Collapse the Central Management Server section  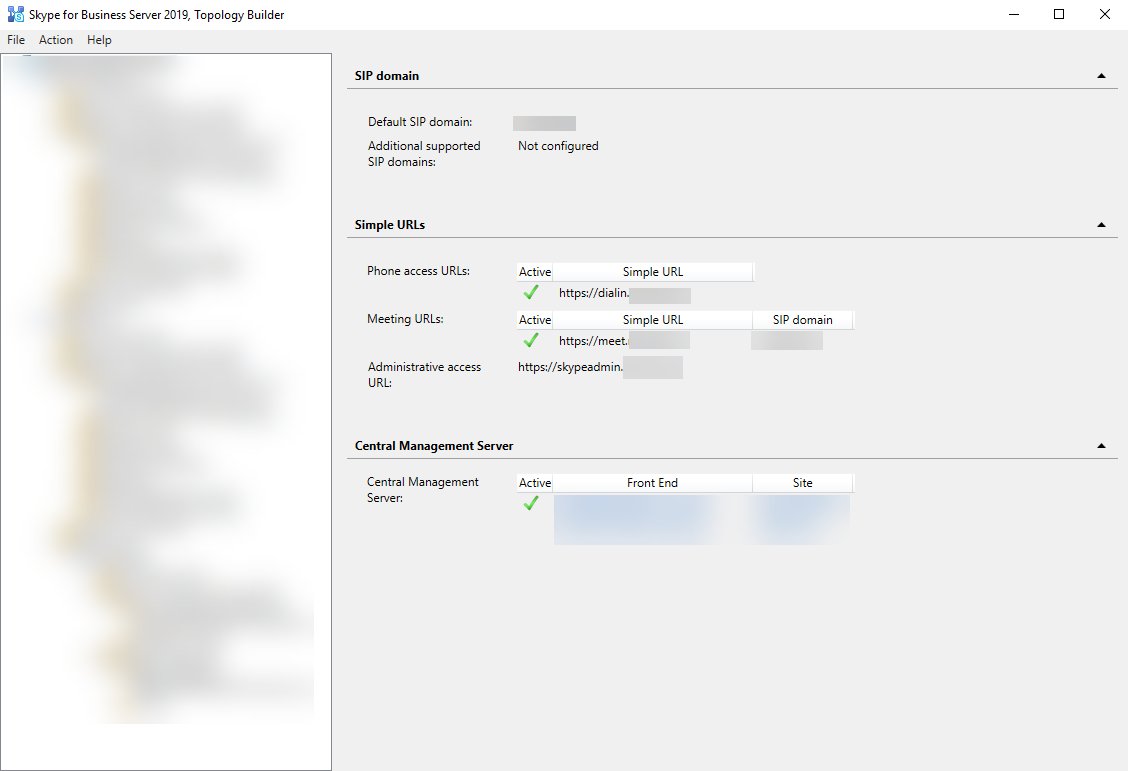pos(1101,444)
